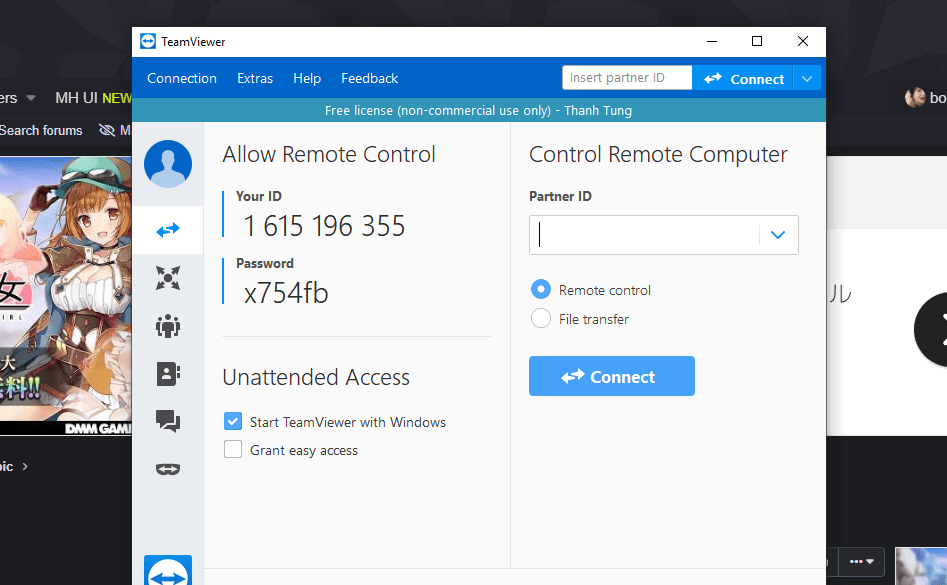Click Search forums in the browser
Image resolution: width=947 pixels, height=585 pixels.
[41, 130]
